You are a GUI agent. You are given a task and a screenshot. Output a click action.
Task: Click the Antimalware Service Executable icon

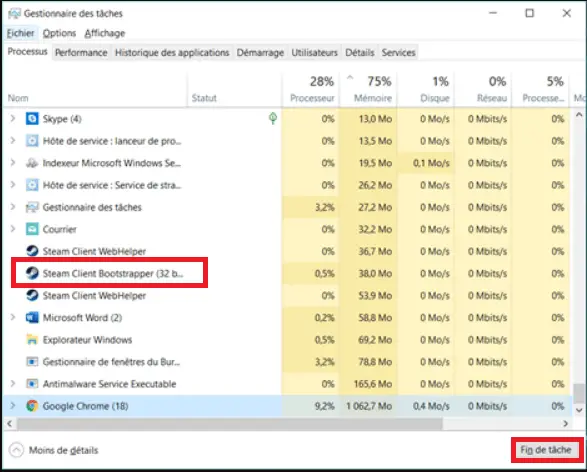[32, 384]
